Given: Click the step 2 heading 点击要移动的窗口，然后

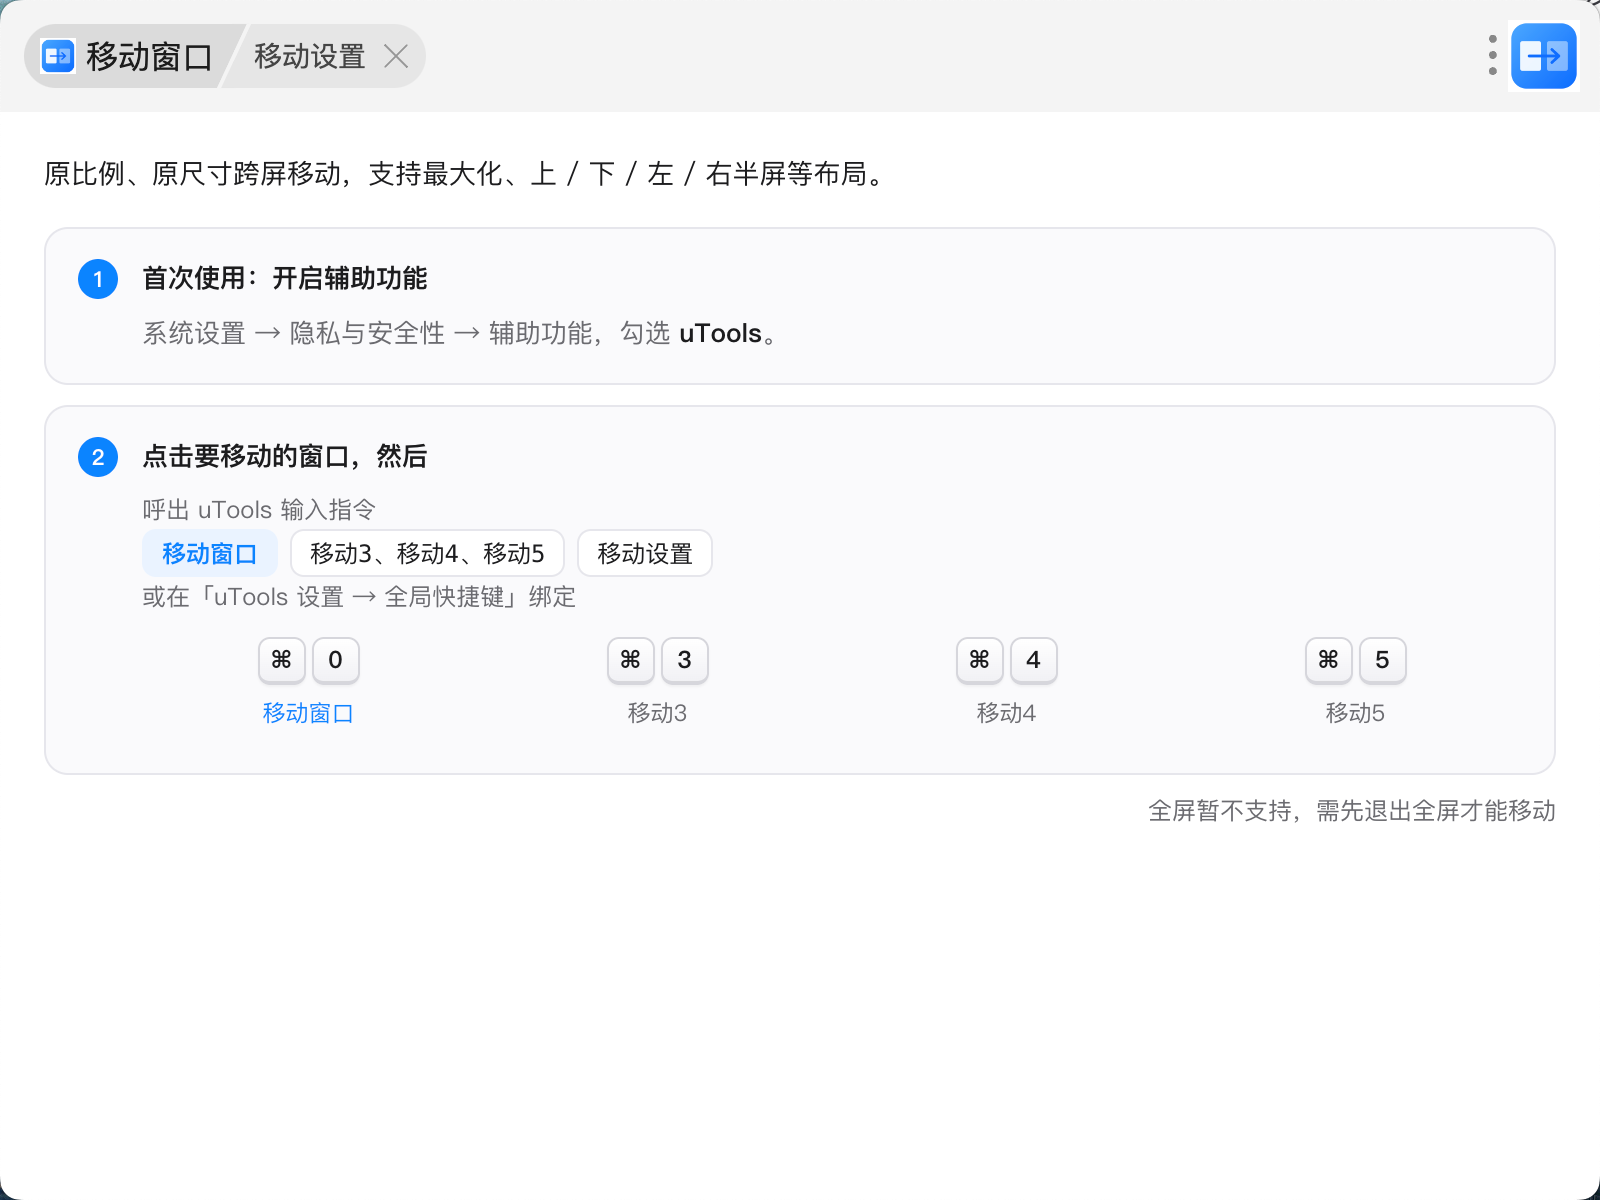Looking at the screenshot, I should tap(285, 456).
